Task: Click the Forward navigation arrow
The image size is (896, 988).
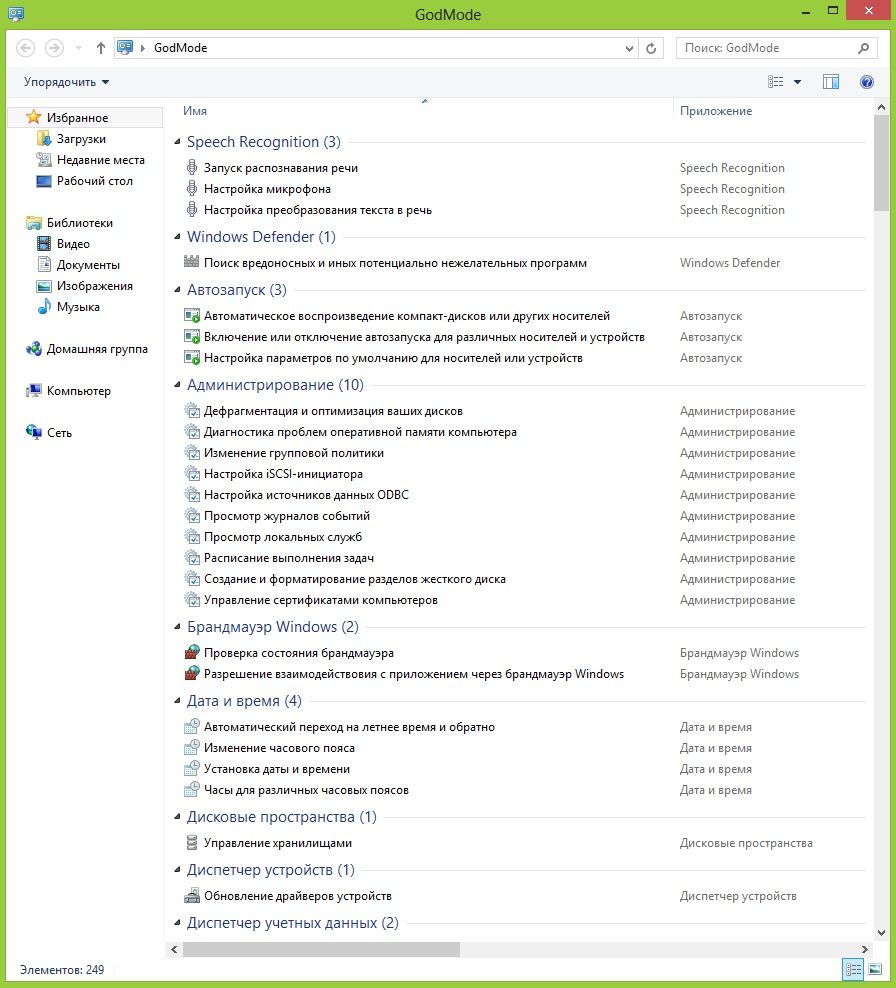Action: [x=54, y=48]
